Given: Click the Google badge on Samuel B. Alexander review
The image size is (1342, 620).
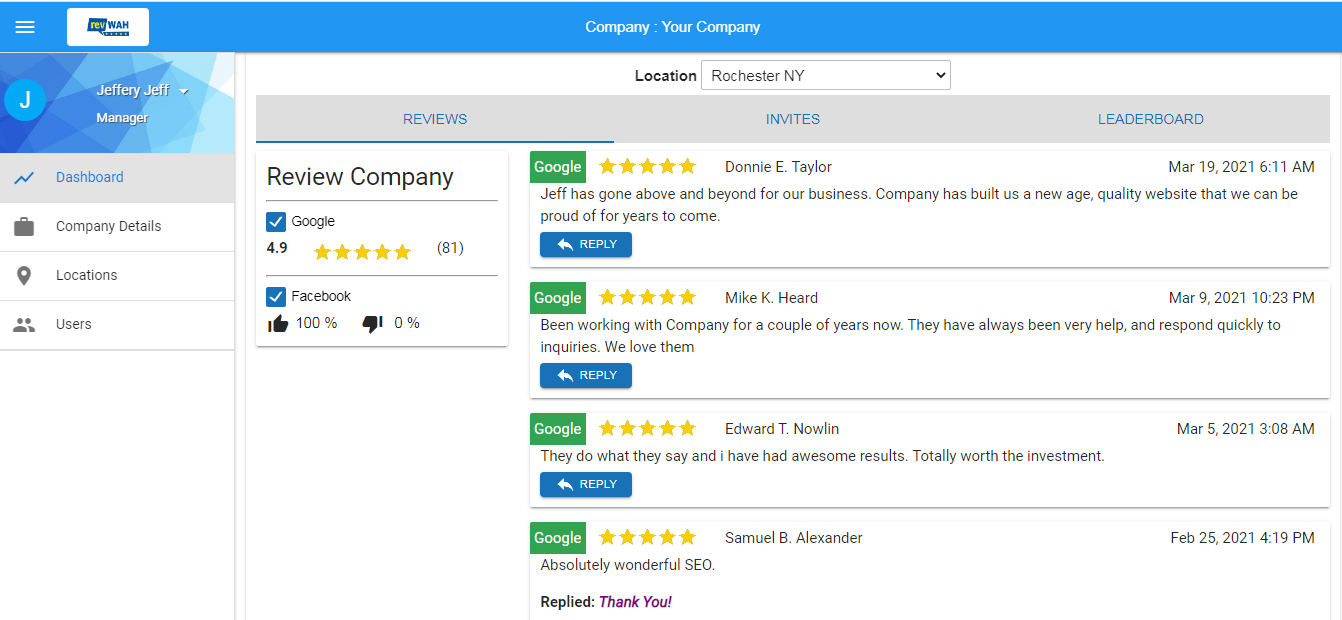Looking at the screenshot, I should tap(558, 538).
